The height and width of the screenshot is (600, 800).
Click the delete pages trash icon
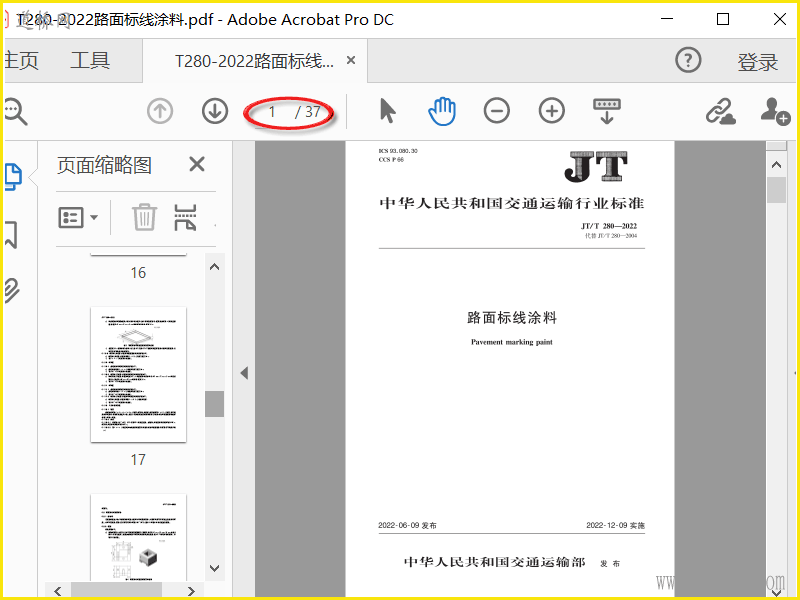coord(144,217)
